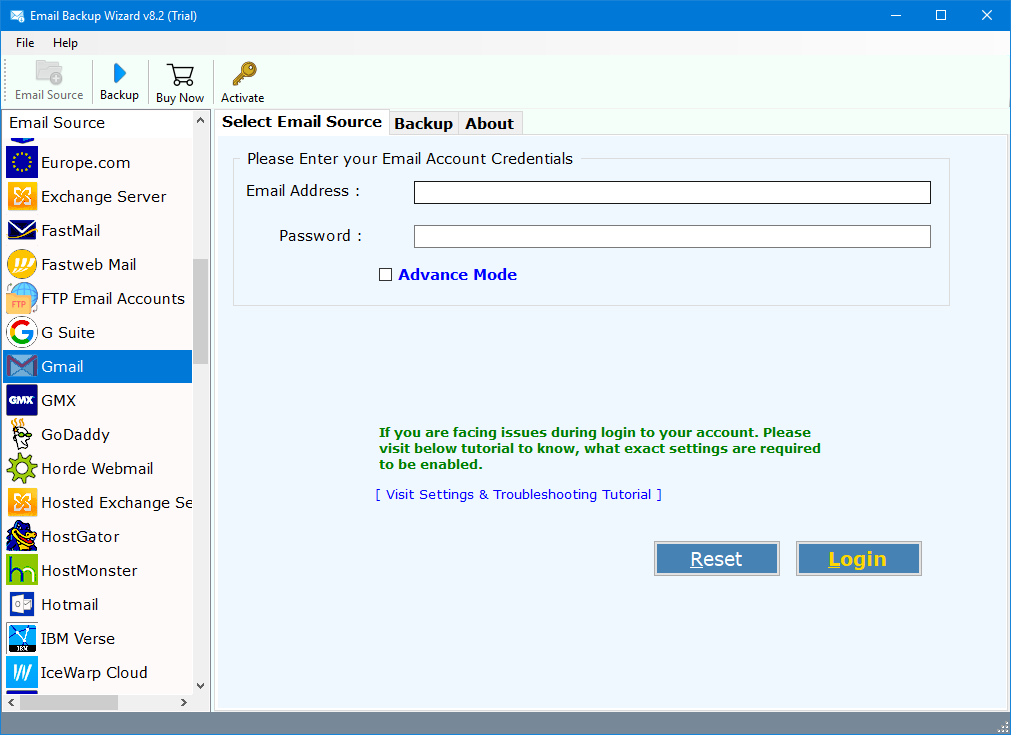Select the FastMail list entry text
This screenshot has height=735, width=1011.
71,231
